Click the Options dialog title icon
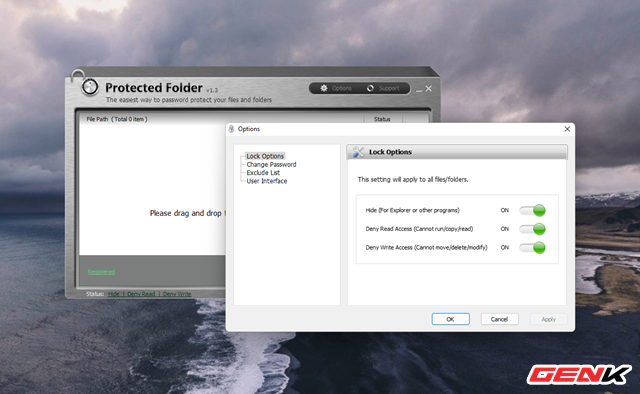This screenshot has width=640, height=394. (231, 129)
